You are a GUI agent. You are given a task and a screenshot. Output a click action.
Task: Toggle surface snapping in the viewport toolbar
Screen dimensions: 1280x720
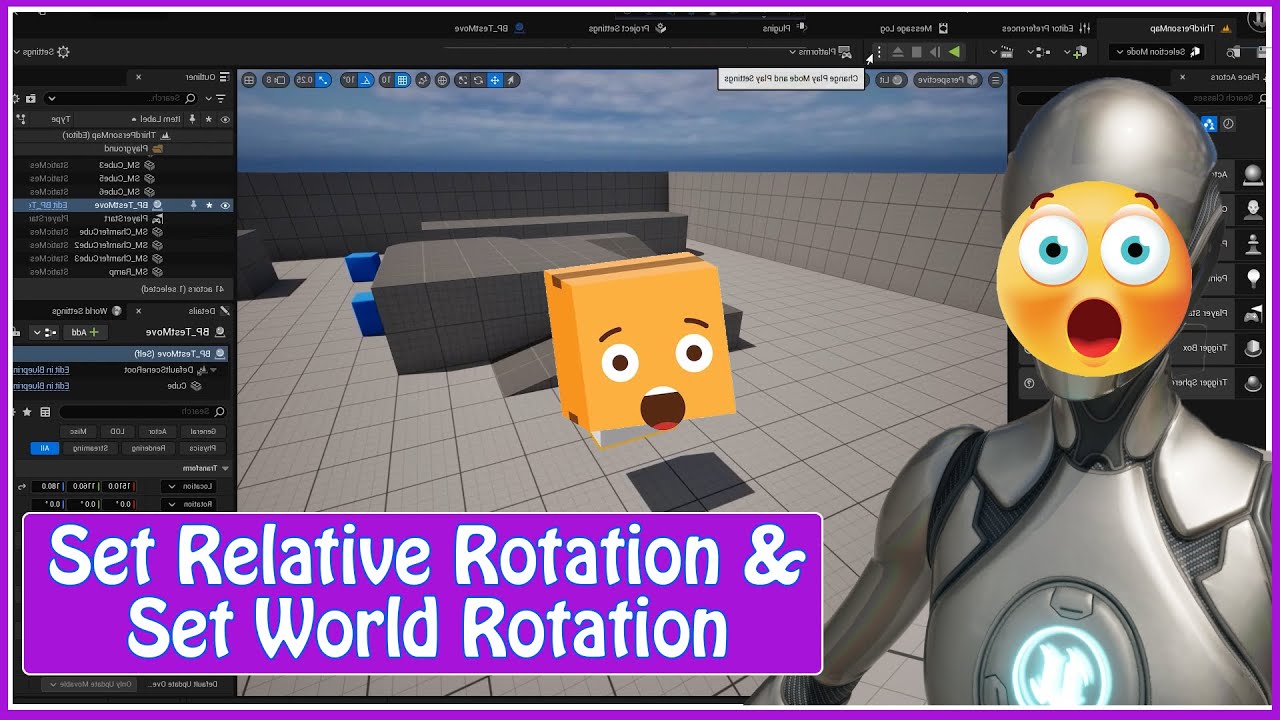pyautogui.click(x=423, y=80)
